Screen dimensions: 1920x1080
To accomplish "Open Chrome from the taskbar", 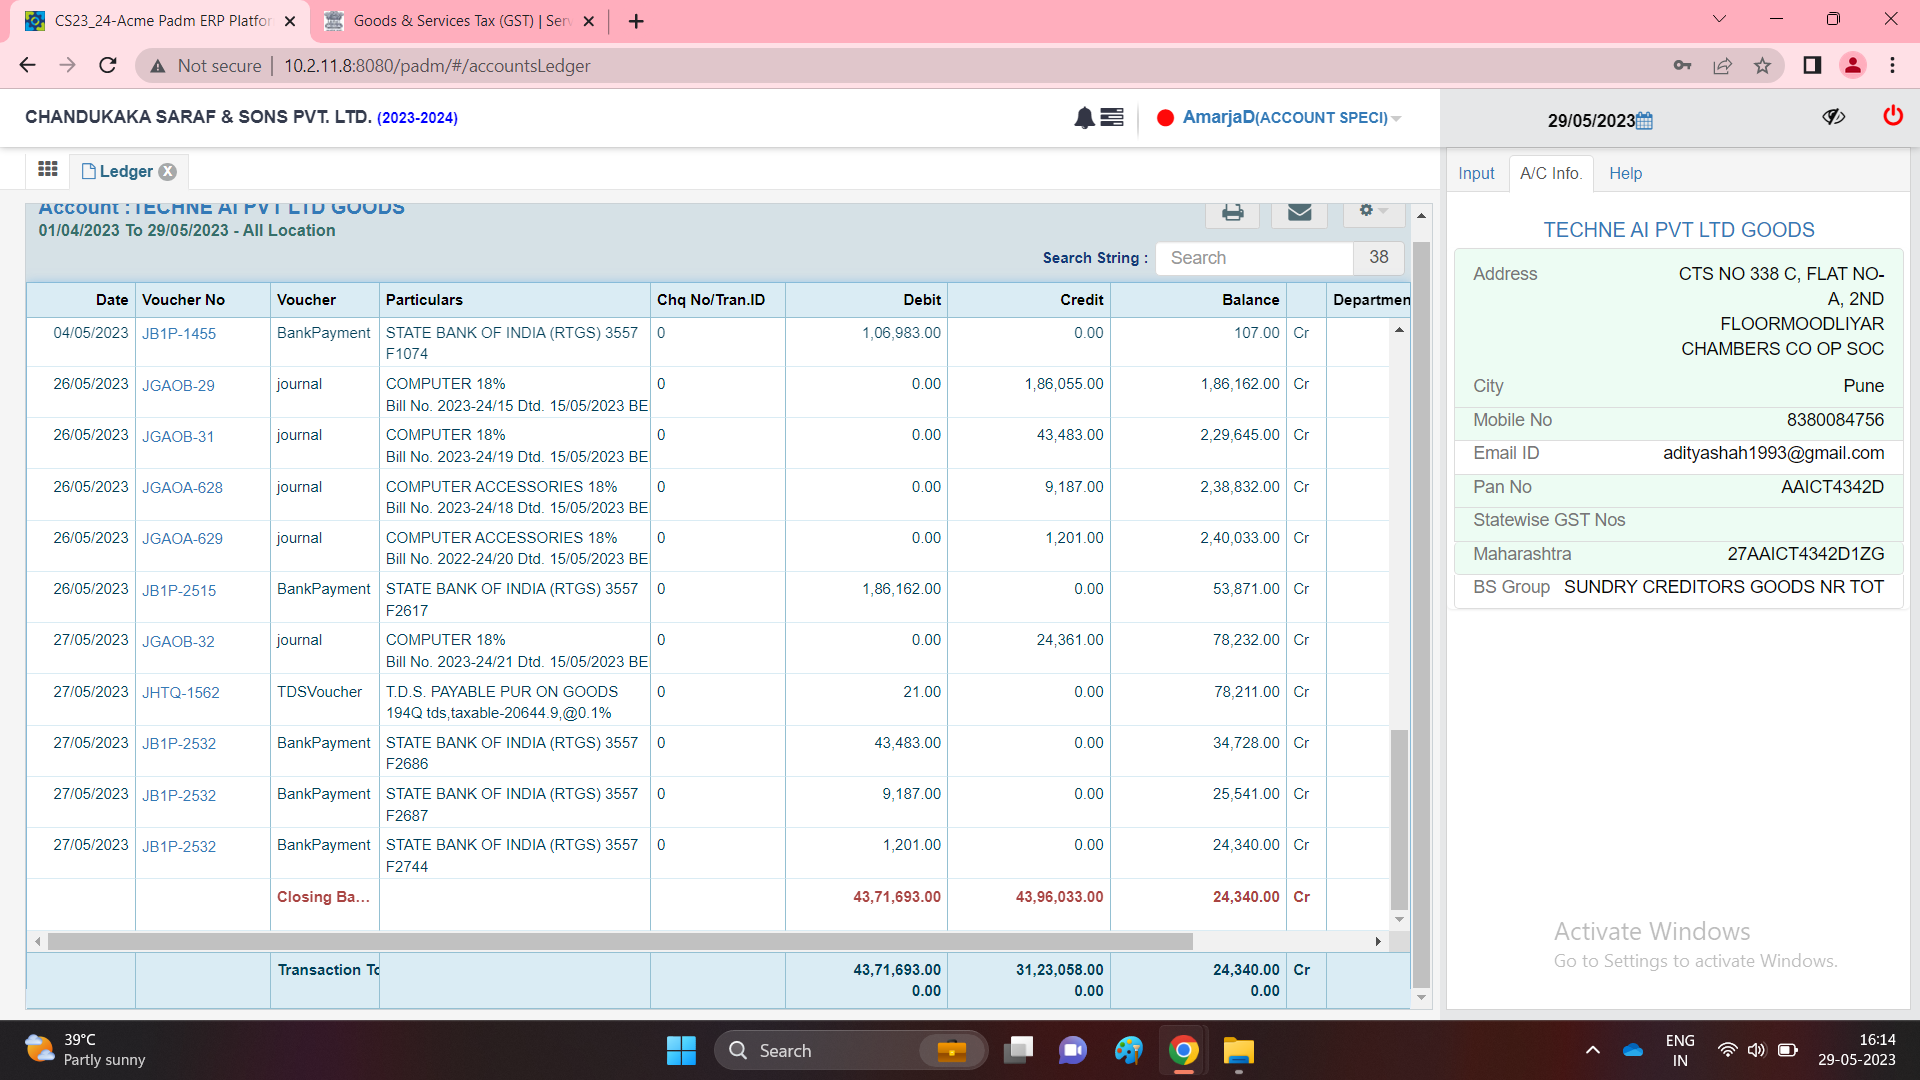I will click(1183, 1050).
